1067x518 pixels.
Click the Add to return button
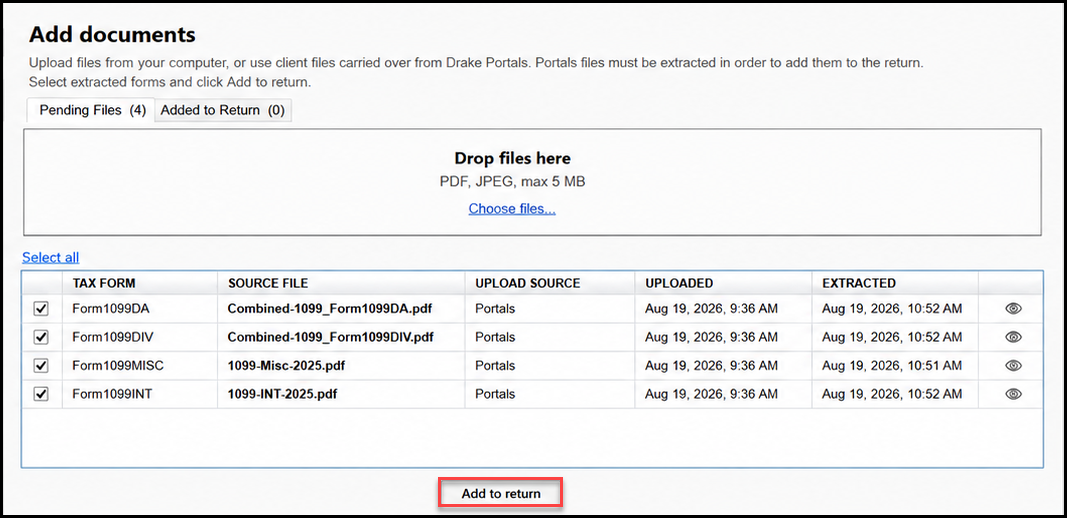[501, 493]
